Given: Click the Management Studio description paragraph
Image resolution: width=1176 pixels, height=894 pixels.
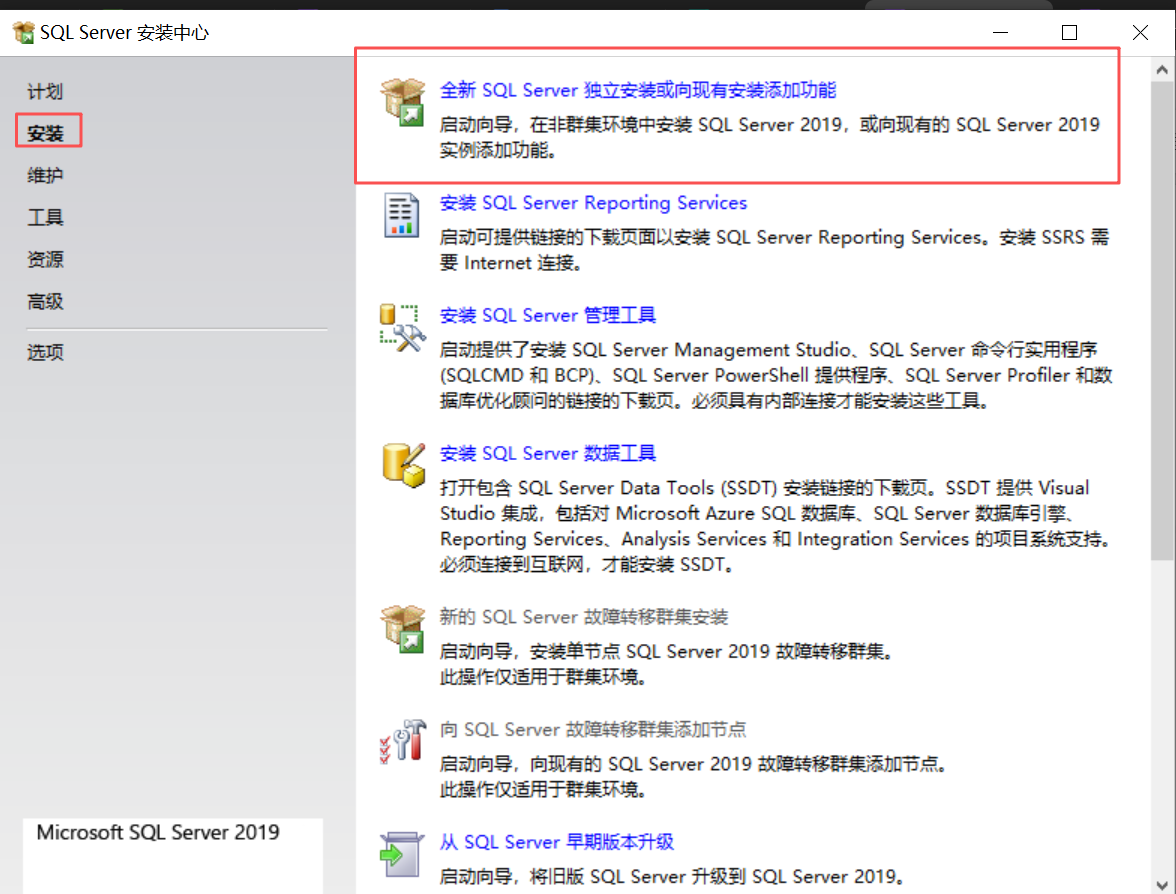Looking at the screenshot, I should point(775,375).
